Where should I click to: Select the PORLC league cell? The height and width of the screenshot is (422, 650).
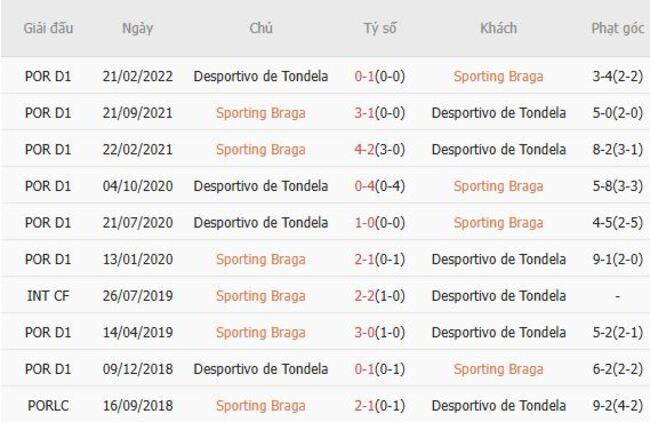(48, 405)
